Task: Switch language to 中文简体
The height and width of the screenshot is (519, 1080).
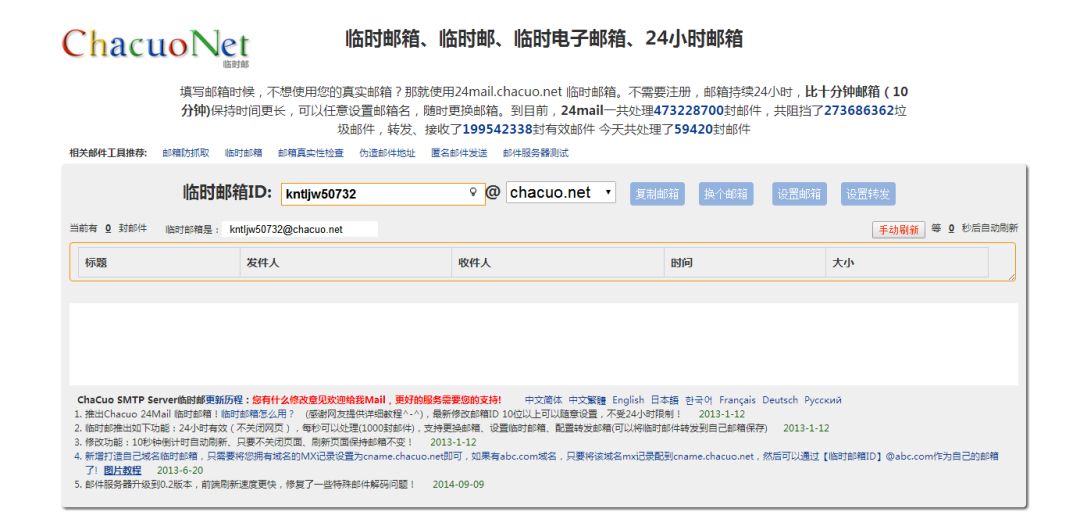Action: (543, 400)
